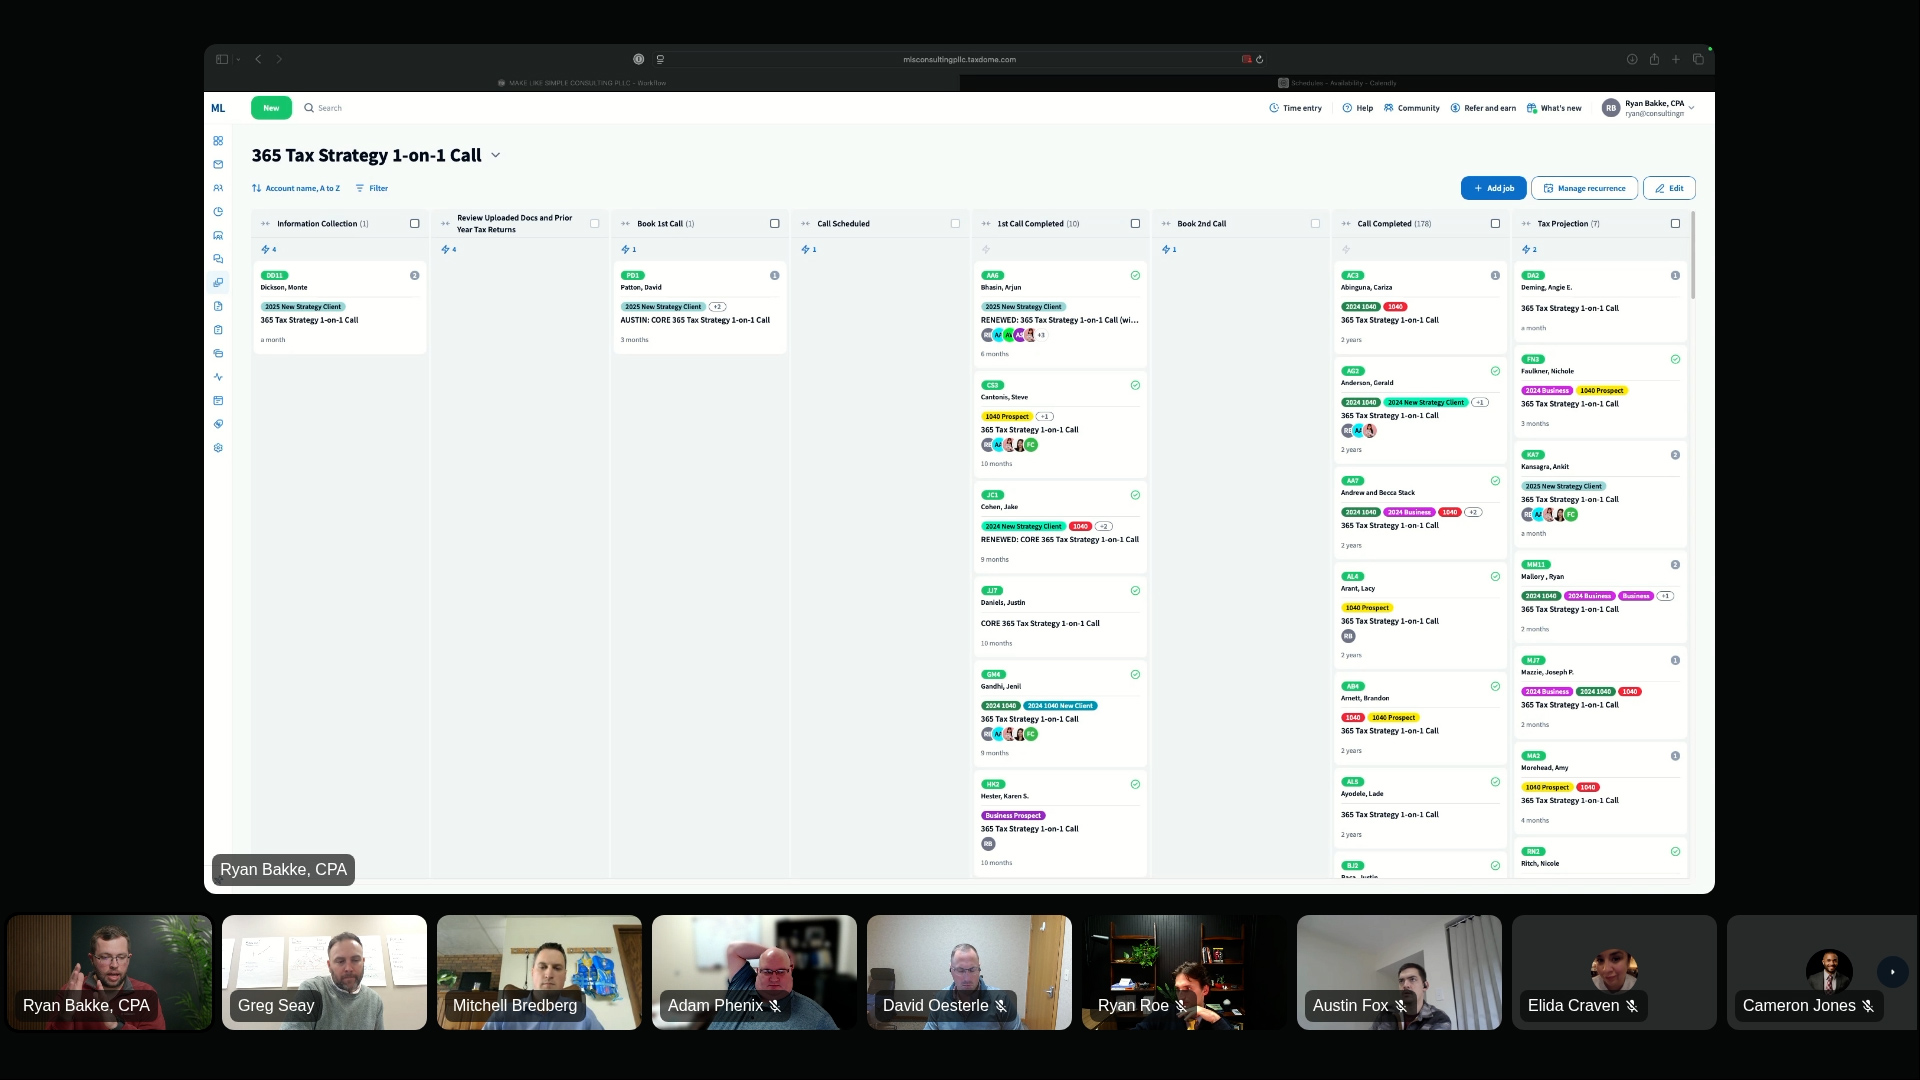The height and width of the screenshot is (1080, 1920).
Task: Select all jobs in 1st Call Completed column
Action: click(1135, 224)
